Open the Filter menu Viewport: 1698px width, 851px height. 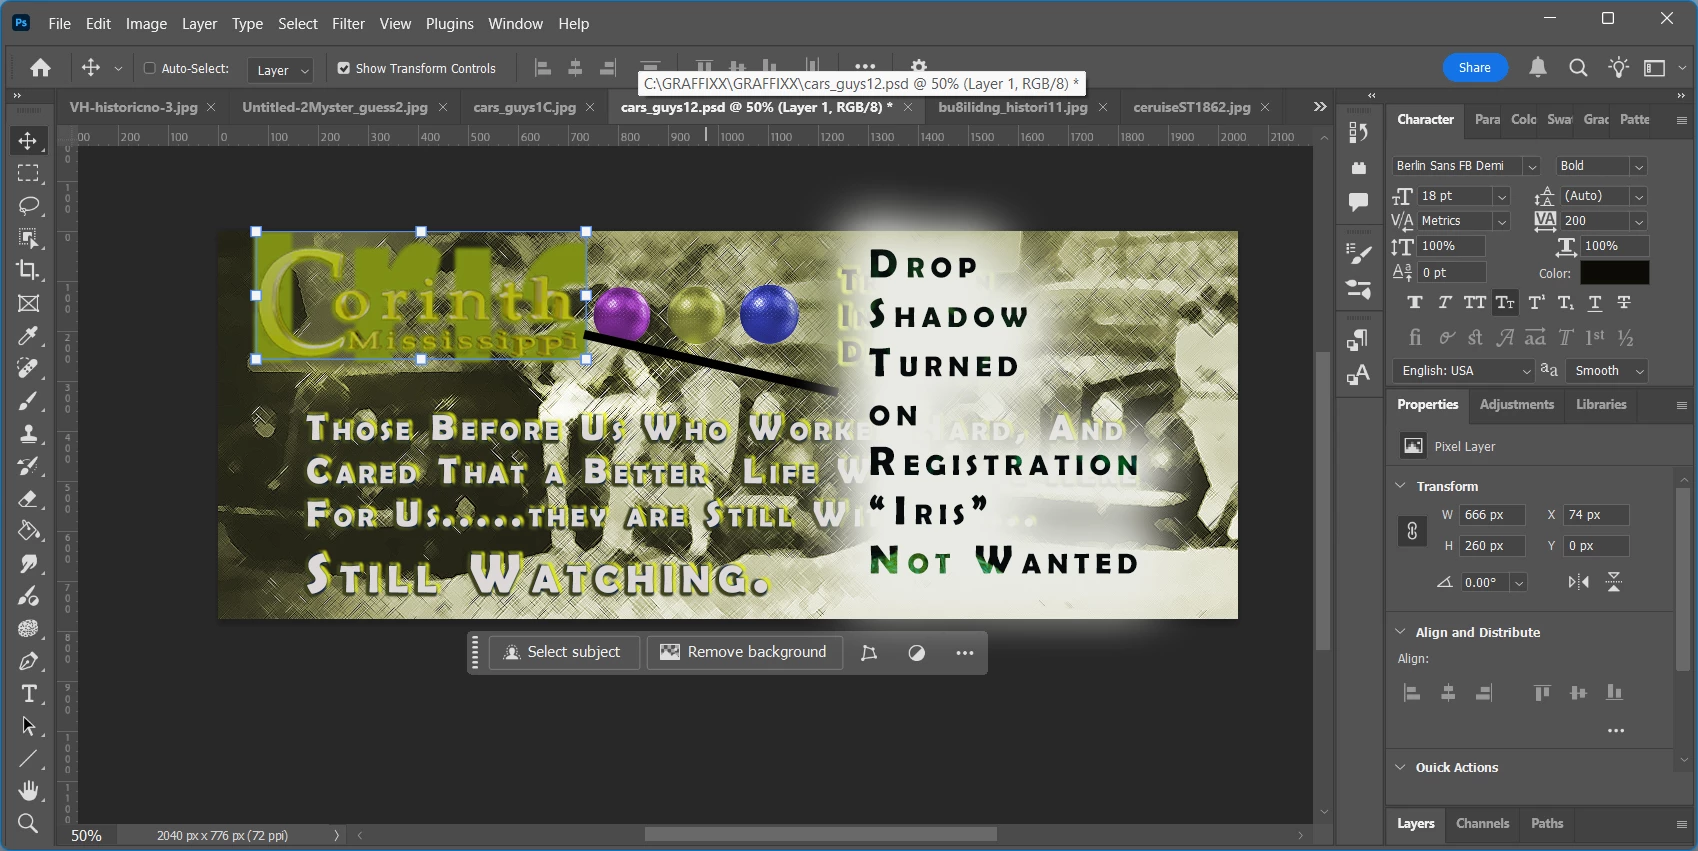pyautogui.click(x=348, y=23)
